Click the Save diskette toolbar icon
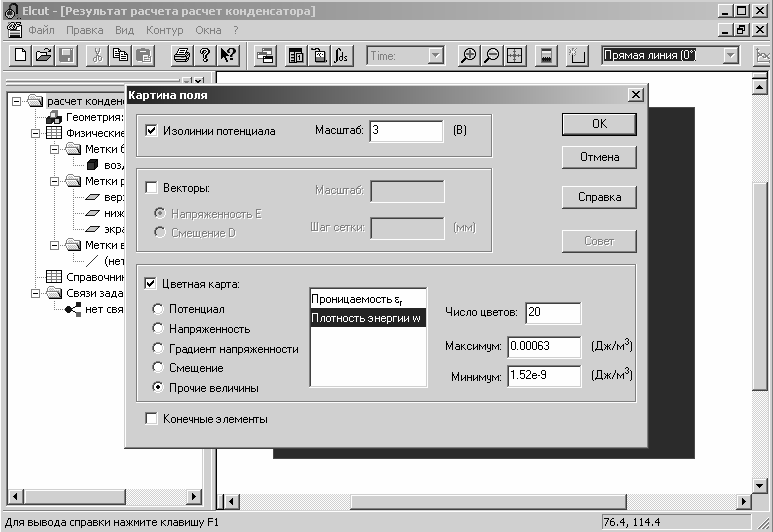This screenshot has height=532, width=773. (66, 55)
